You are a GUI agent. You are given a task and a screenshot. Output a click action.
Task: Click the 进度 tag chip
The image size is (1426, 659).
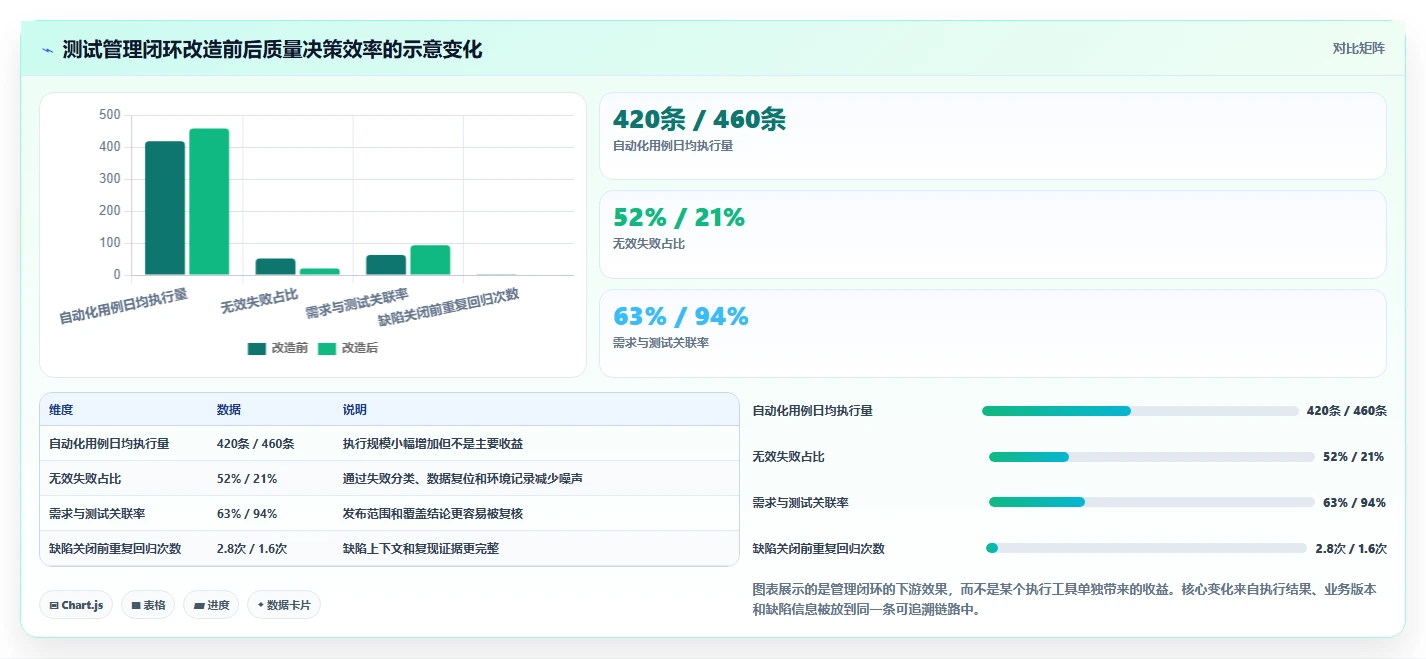tap(211, 605)
